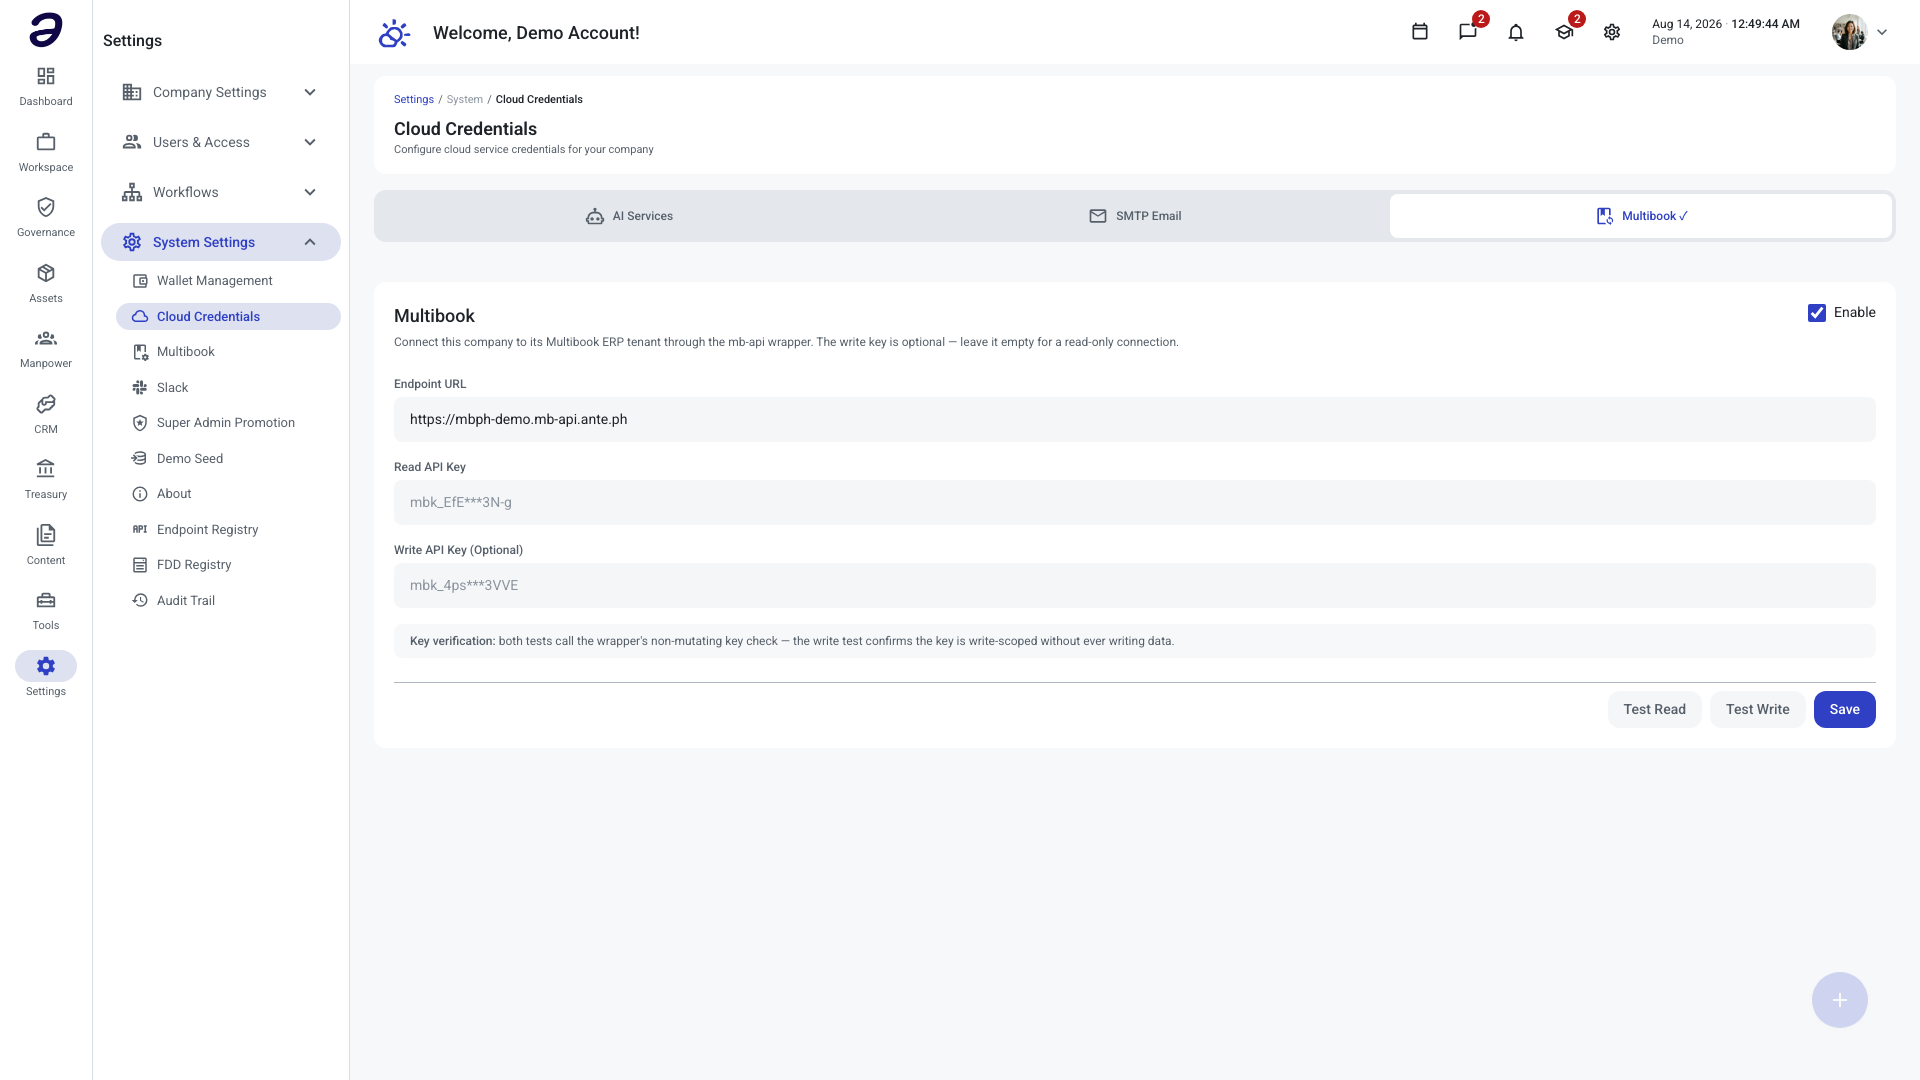Open the CRM handshake icon
Viewport: 1920px width, 1080px height.
point(46,404)
